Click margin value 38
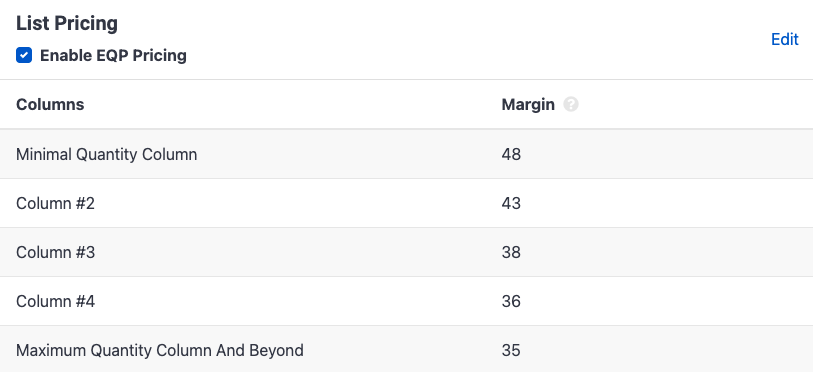 coord(511,253)
